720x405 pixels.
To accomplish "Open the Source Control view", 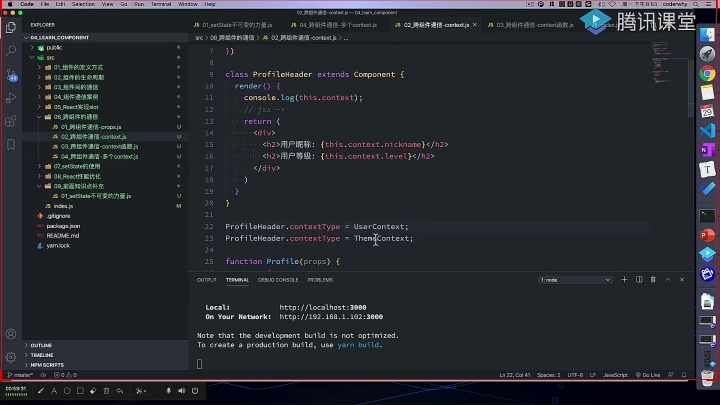I will coord(11,75).
